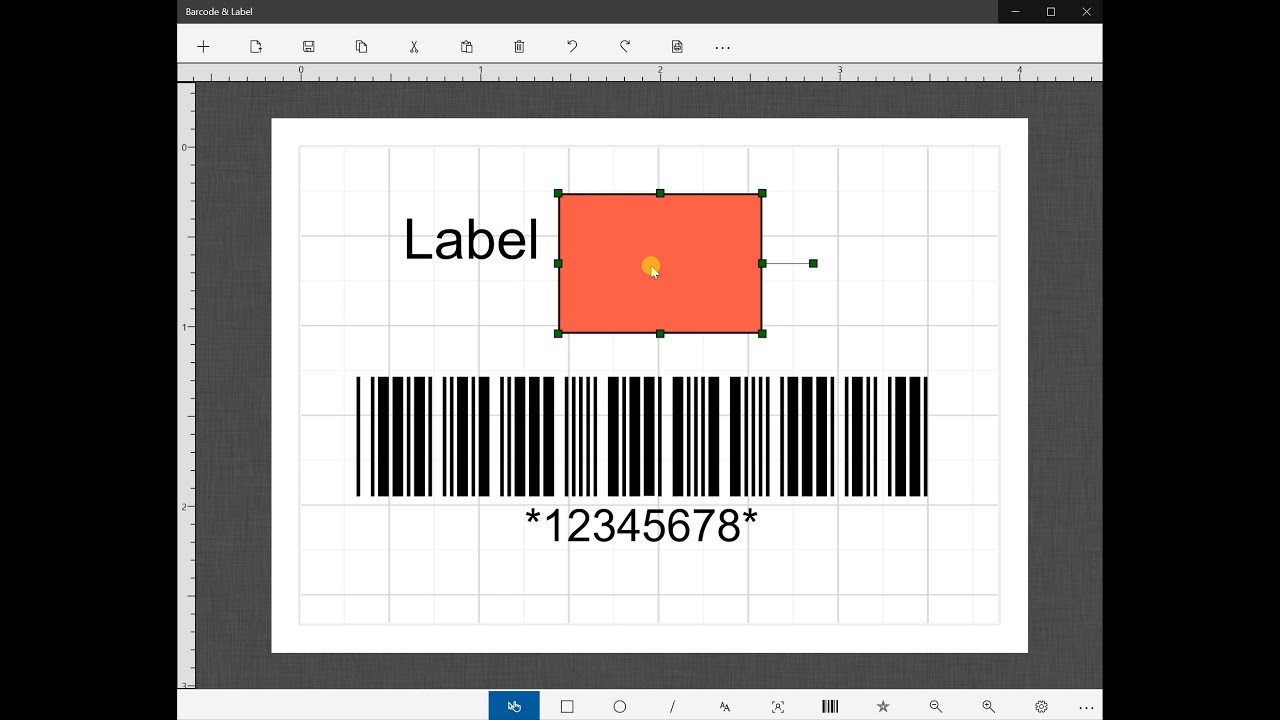Click the Paste clipboard icon
1280x720 pixels.
pyautogui.click(x=467, y=47)
